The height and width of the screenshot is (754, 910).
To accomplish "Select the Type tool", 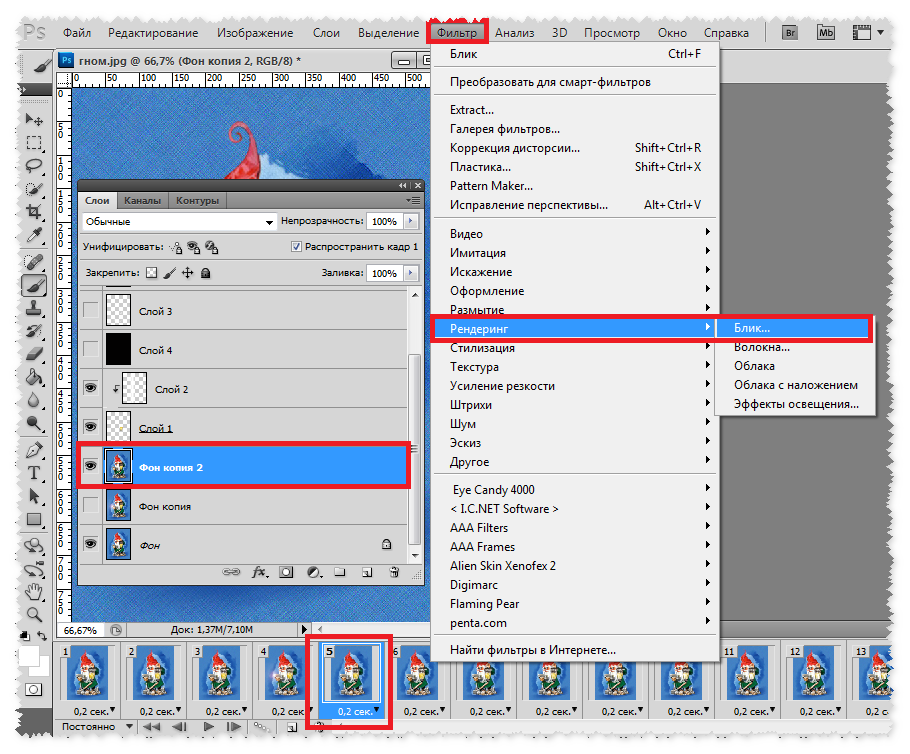I will coord(34,473).
